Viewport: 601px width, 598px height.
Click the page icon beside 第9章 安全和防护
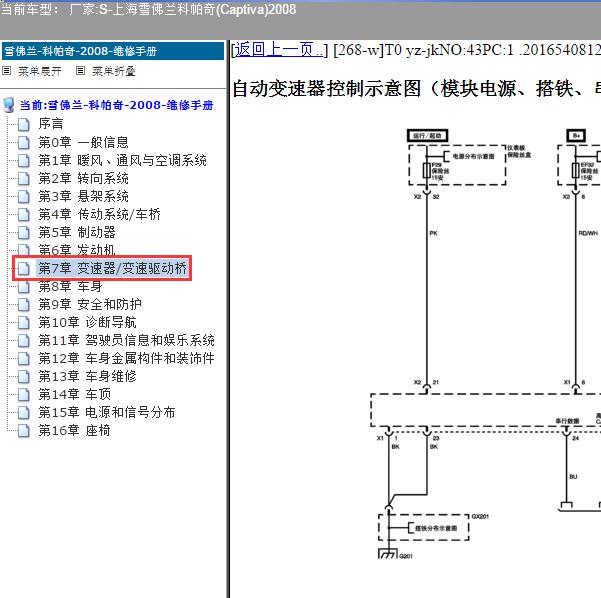24,304
